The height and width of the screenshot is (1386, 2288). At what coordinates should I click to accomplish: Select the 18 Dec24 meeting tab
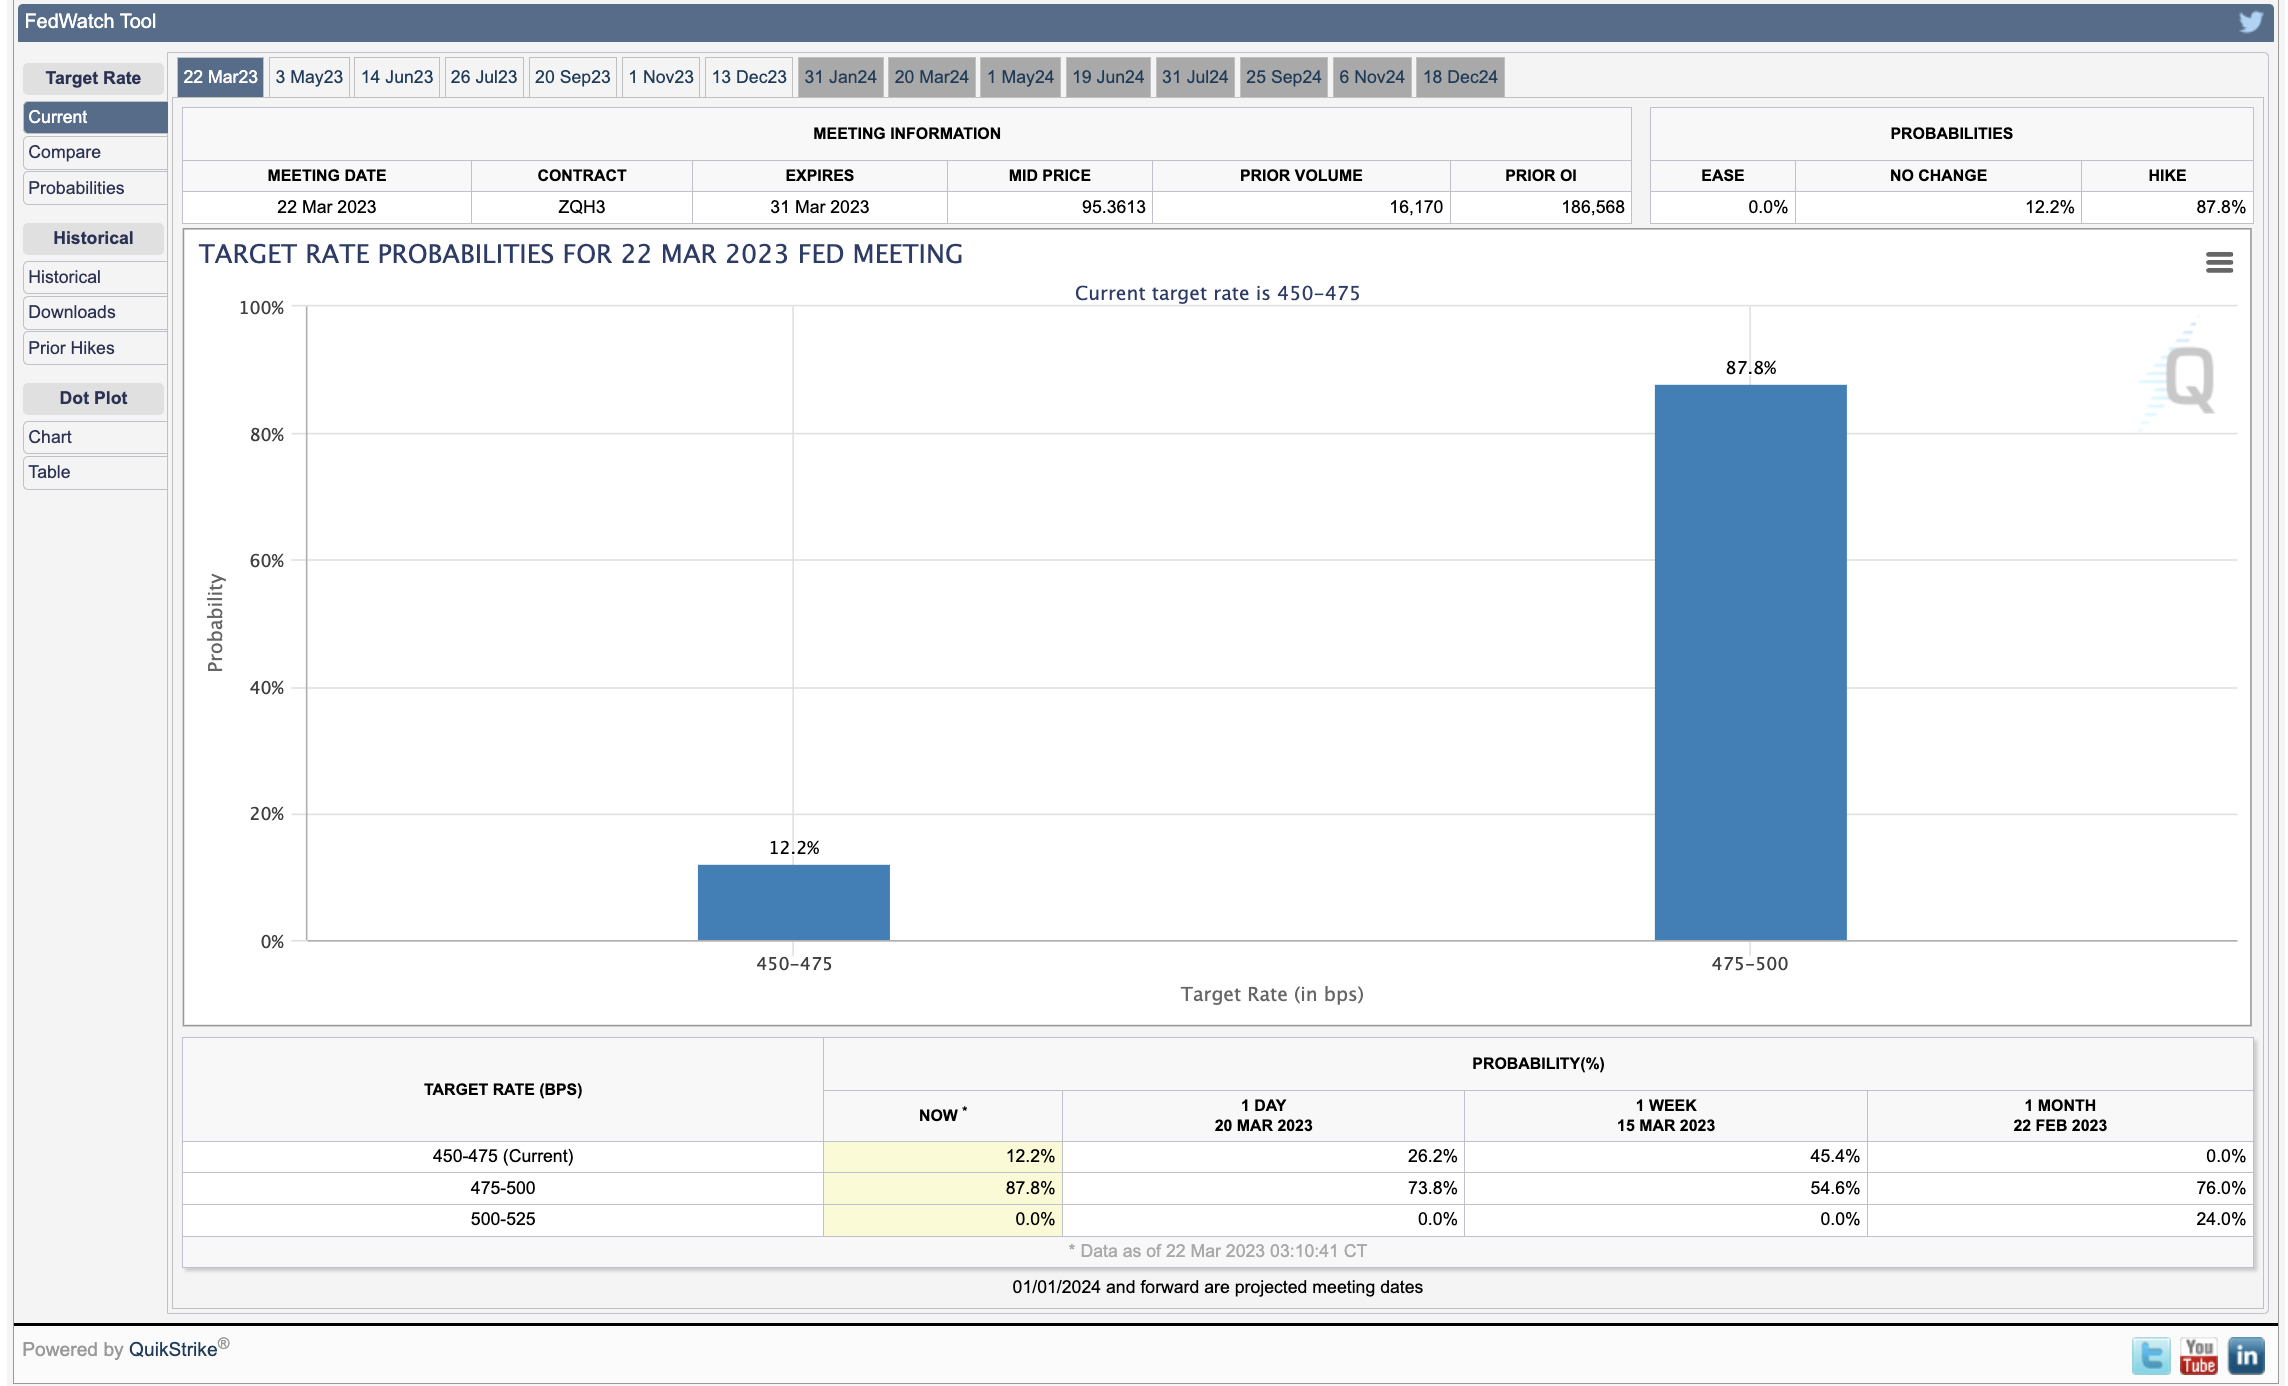click(1460, 77)
